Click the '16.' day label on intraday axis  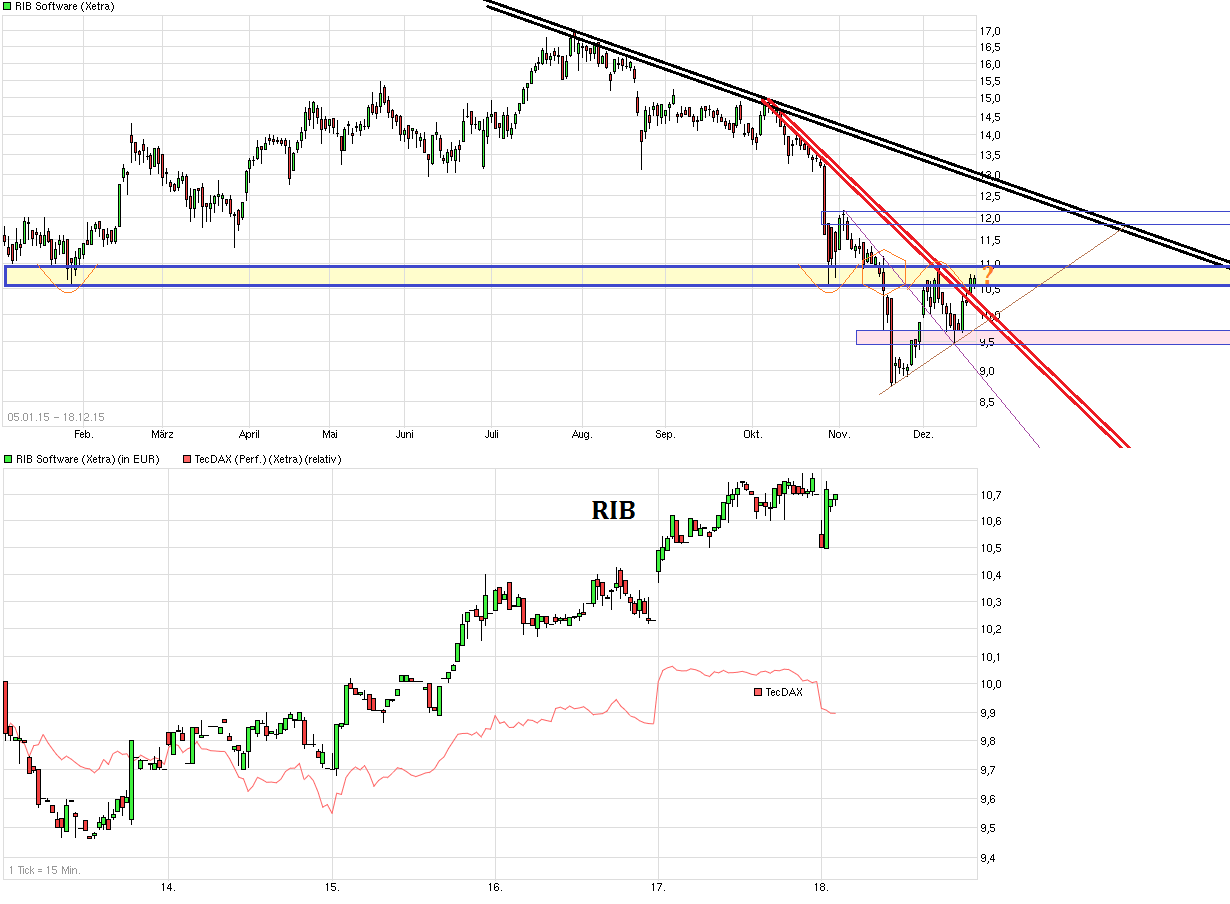pyautogui.click(x=495, y=887)
